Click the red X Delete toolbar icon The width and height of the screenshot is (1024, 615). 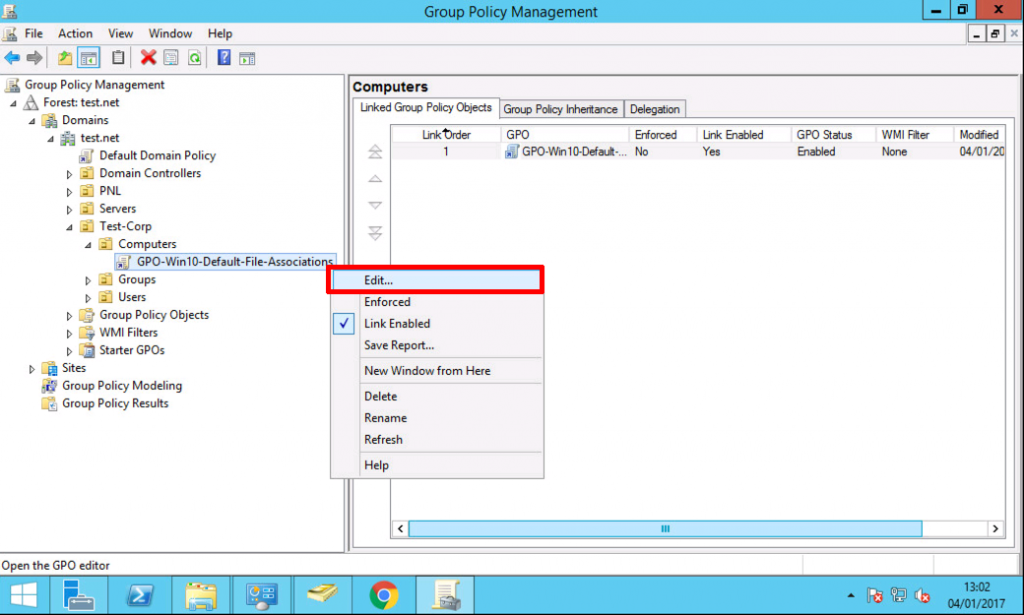coord(148,58)
